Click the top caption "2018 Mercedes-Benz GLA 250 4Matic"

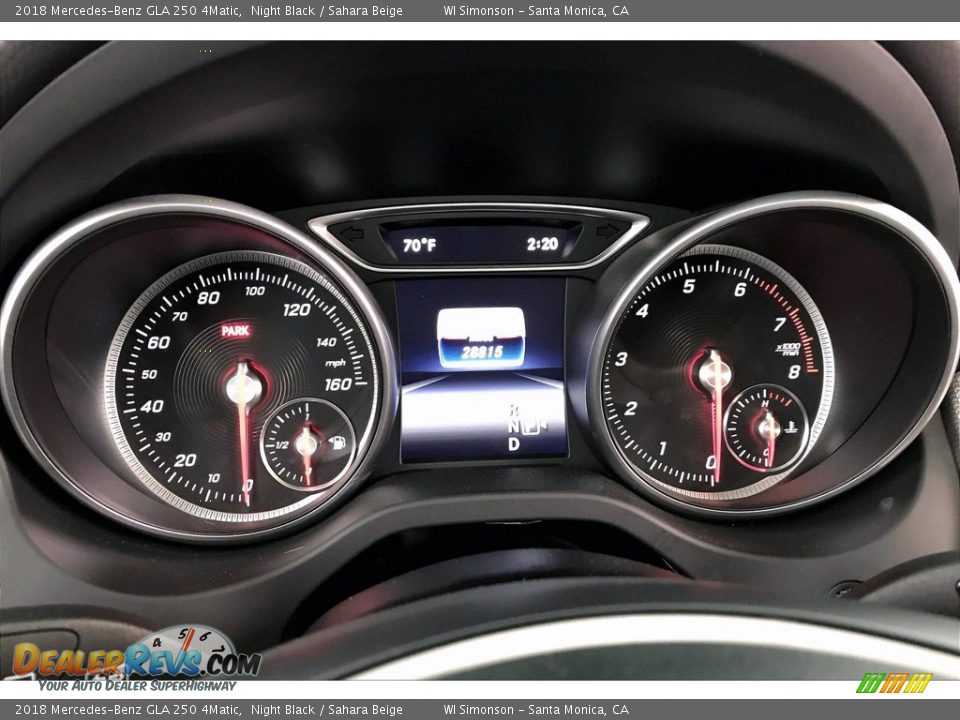coord(127,10)
